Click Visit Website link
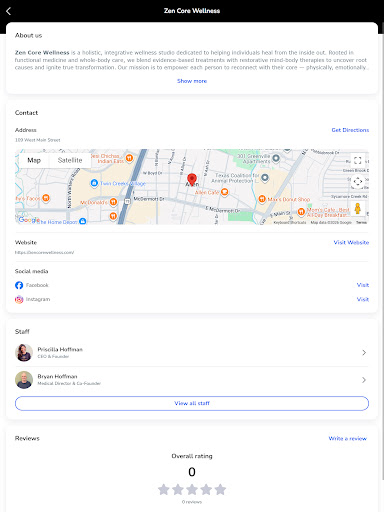384x512 pixels. coord(351,242)
